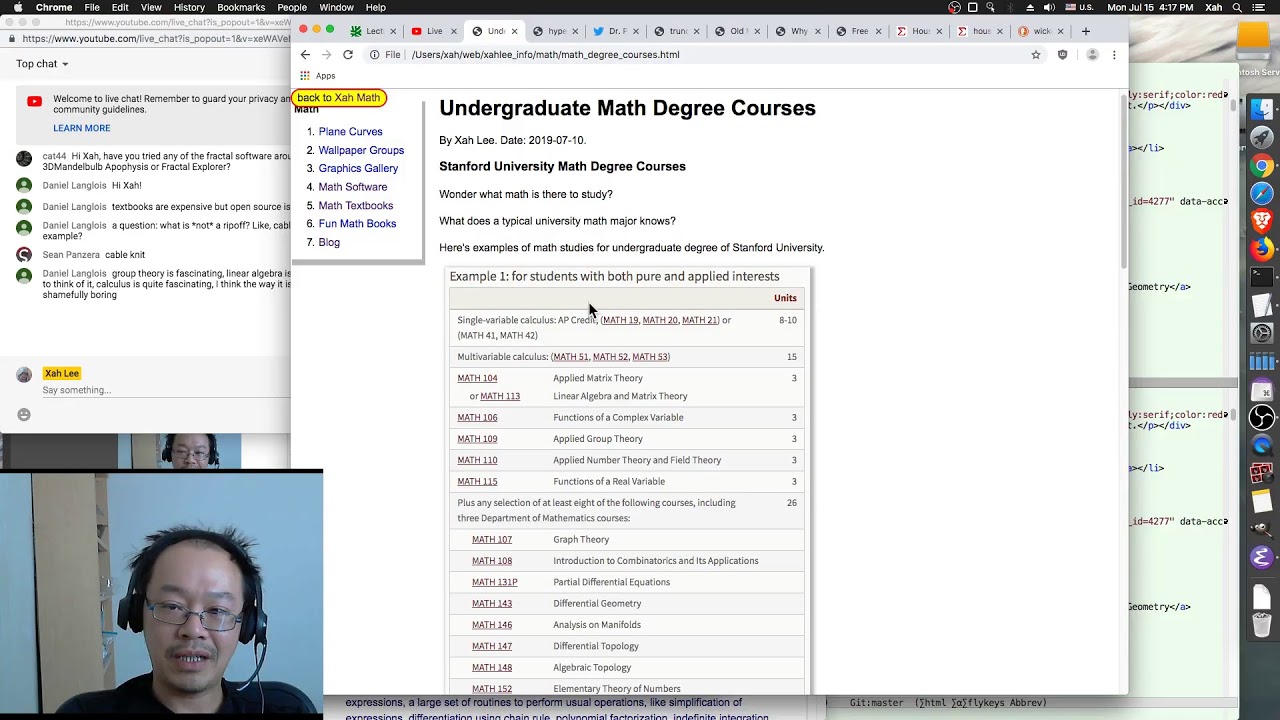Open the Wallpaper Groups link
Viewport: 1280px width, 720px height.
pyautogui.click(x=361, y=150)
